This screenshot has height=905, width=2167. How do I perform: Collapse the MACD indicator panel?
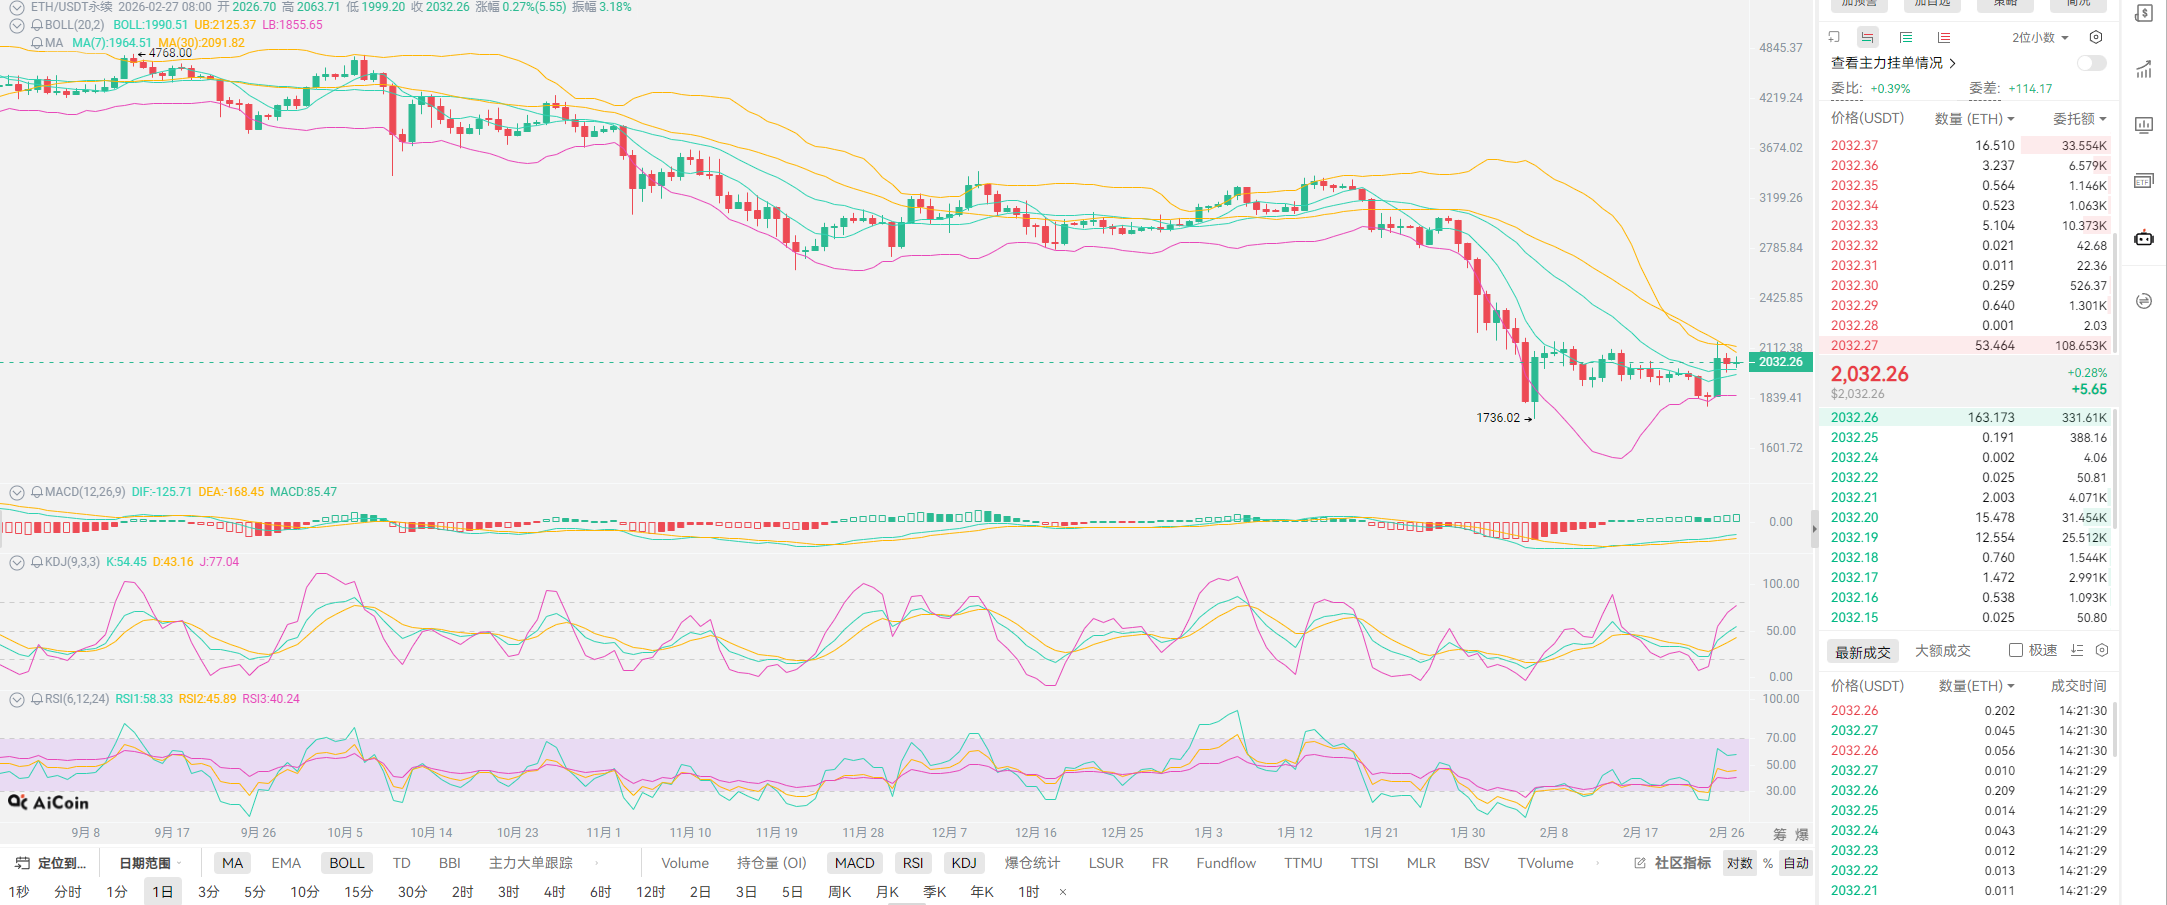tap(17, 492)
